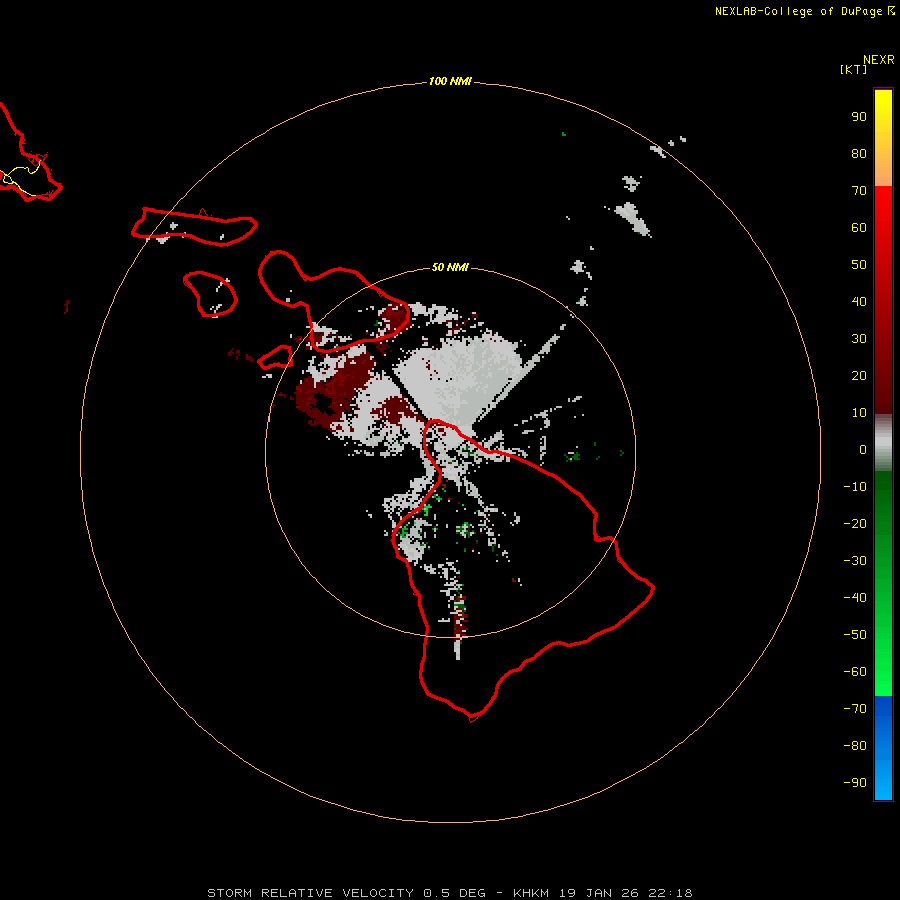Click the -90 value on velocity scale
The height and width of the screenshot is (900, 900).
(x=855, y=783)
